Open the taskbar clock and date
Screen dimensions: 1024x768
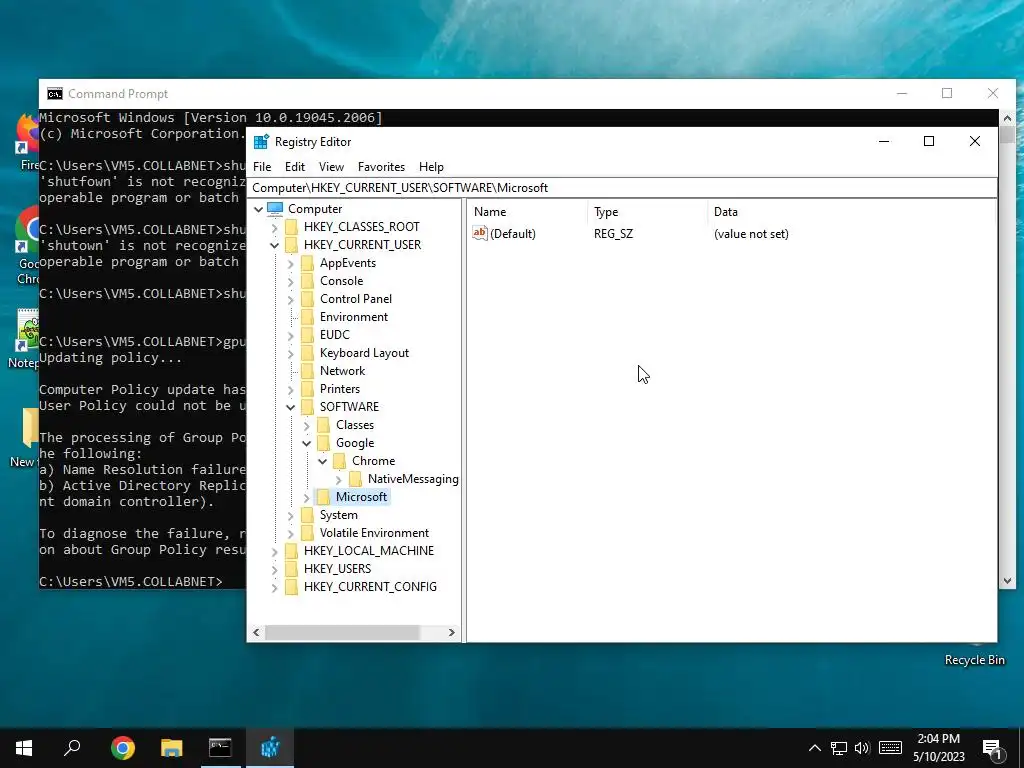point(938,748)
